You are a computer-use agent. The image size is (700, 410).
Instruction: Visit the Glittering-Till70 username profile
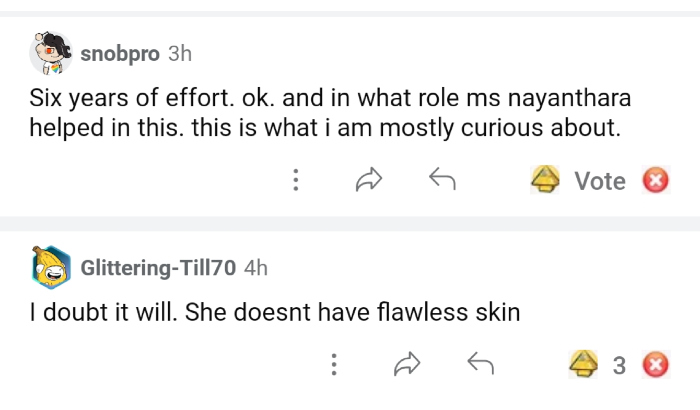[158, 268]
